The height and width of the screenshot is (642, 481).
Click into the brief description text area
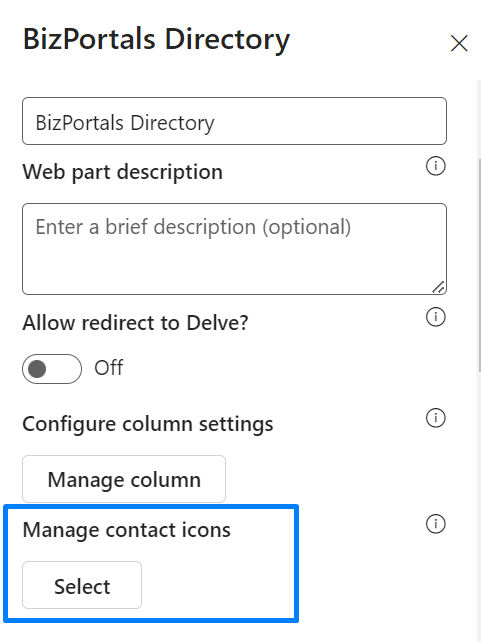[234, 249]
